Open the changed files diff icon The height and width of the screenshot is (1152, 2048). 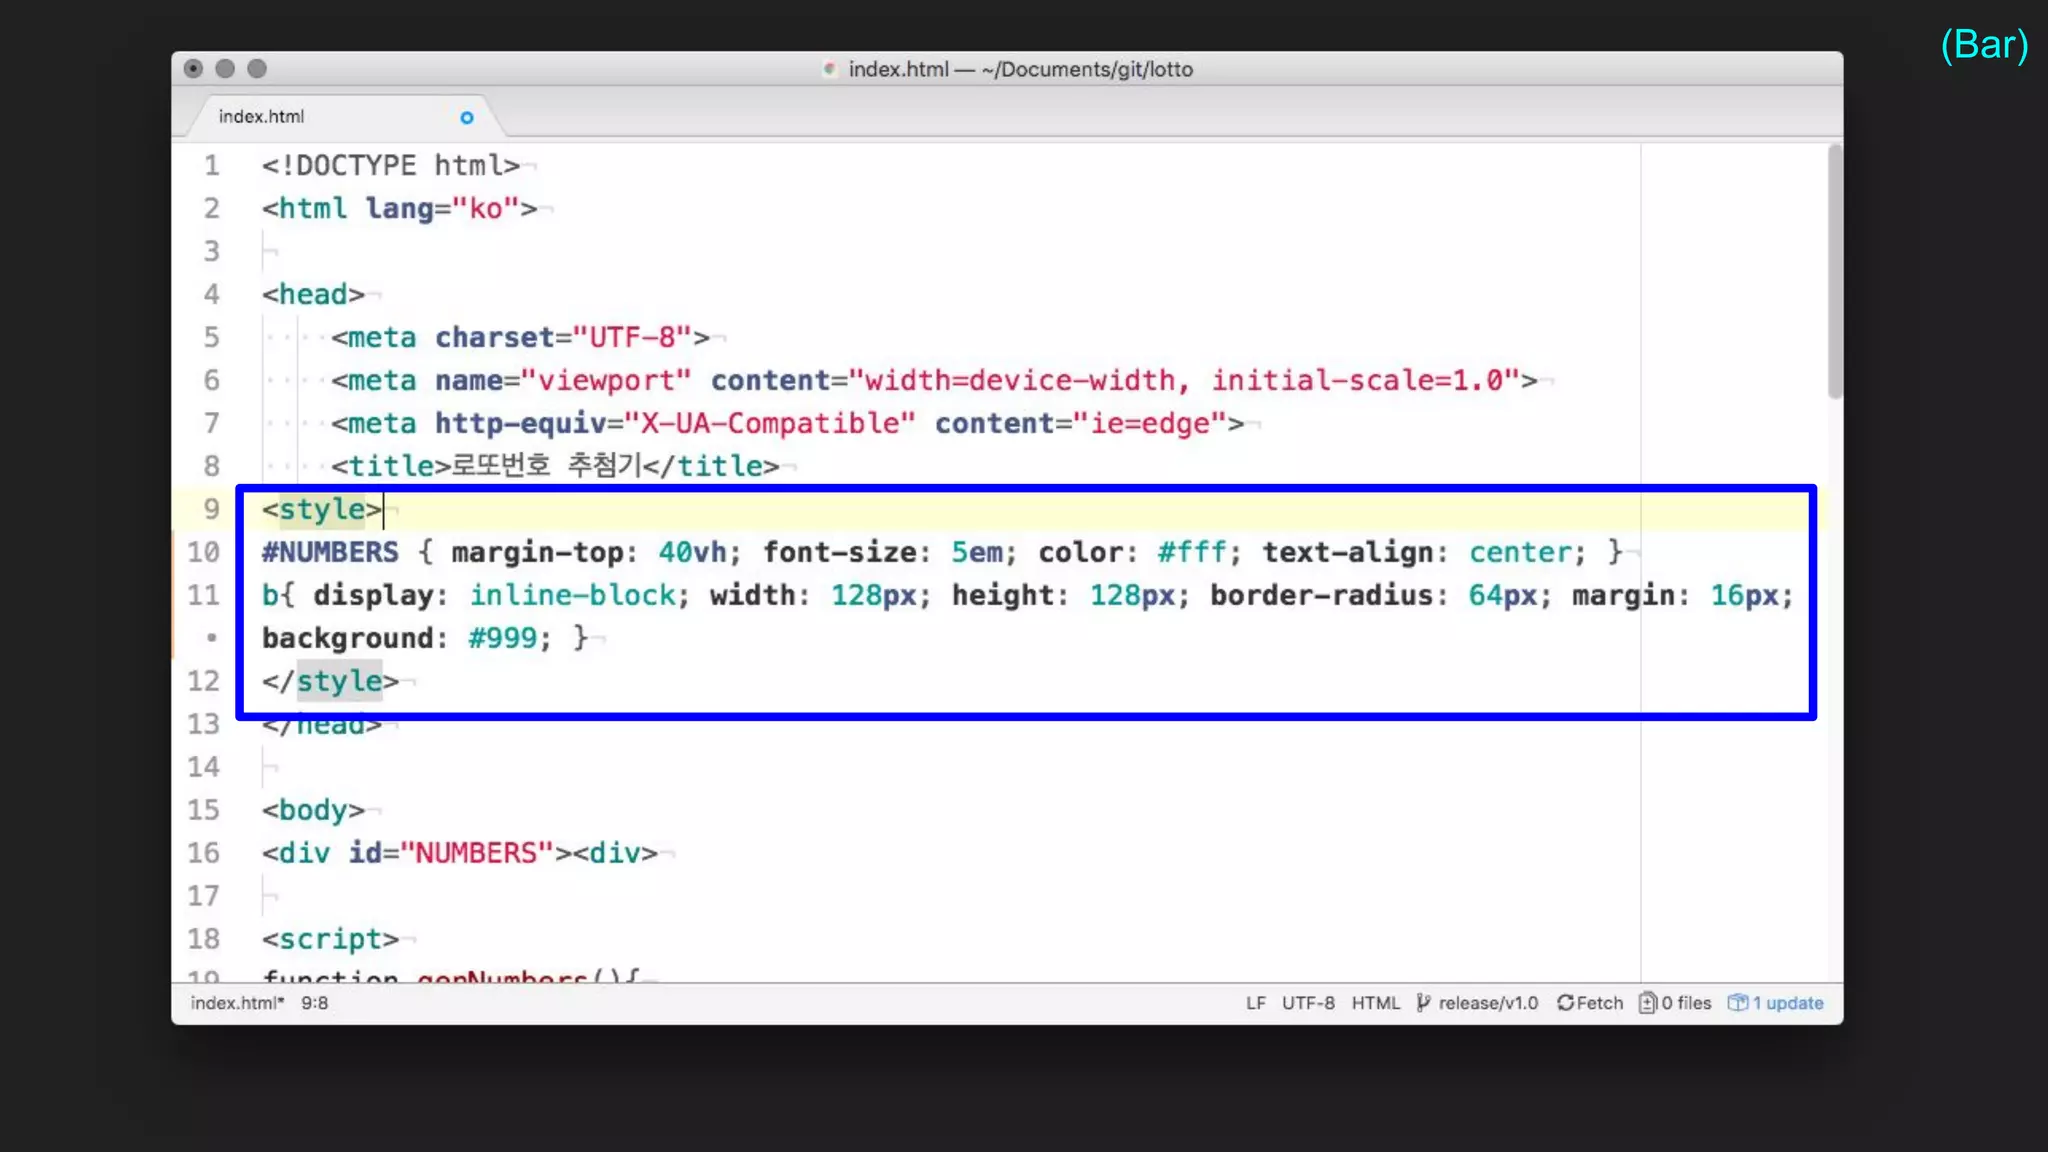pos(1647,1003)
